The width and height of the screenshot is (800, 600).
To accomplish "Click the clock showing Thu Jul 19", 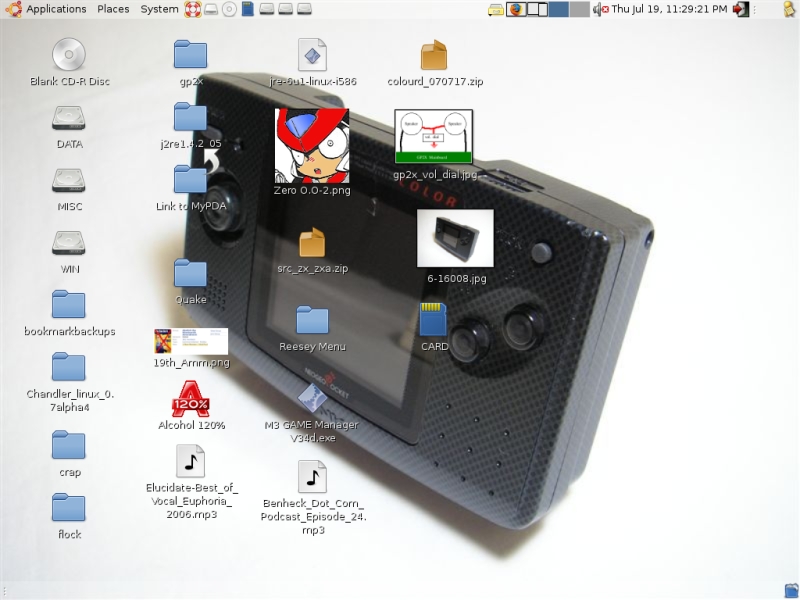I will click(x=669, y=9).
